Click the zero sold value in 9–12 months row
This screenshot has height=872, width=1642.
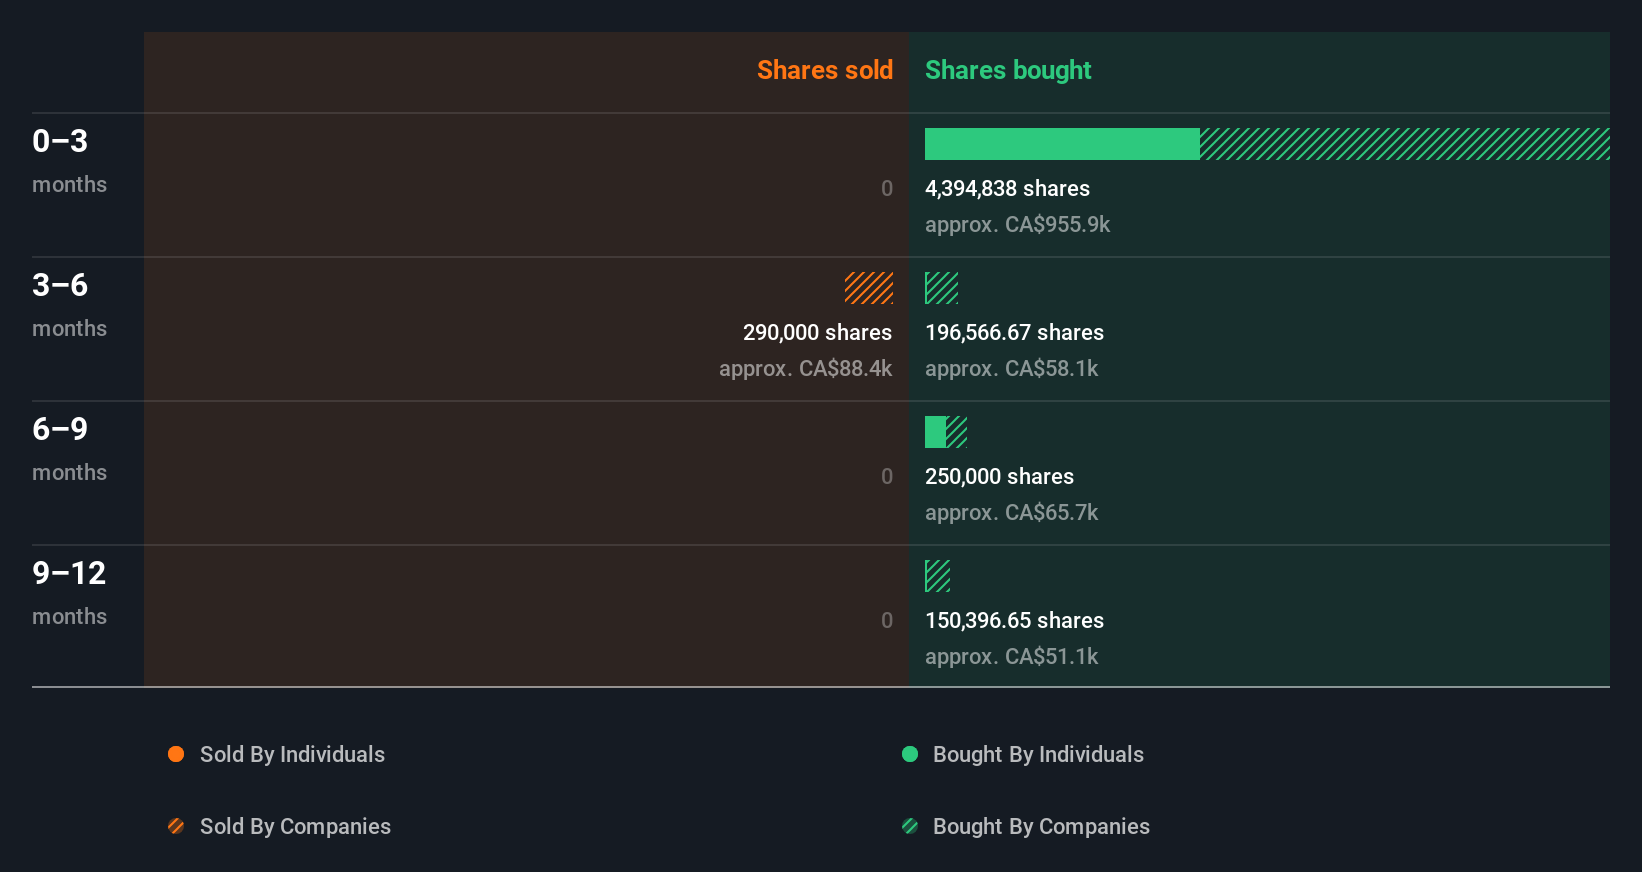886,620
